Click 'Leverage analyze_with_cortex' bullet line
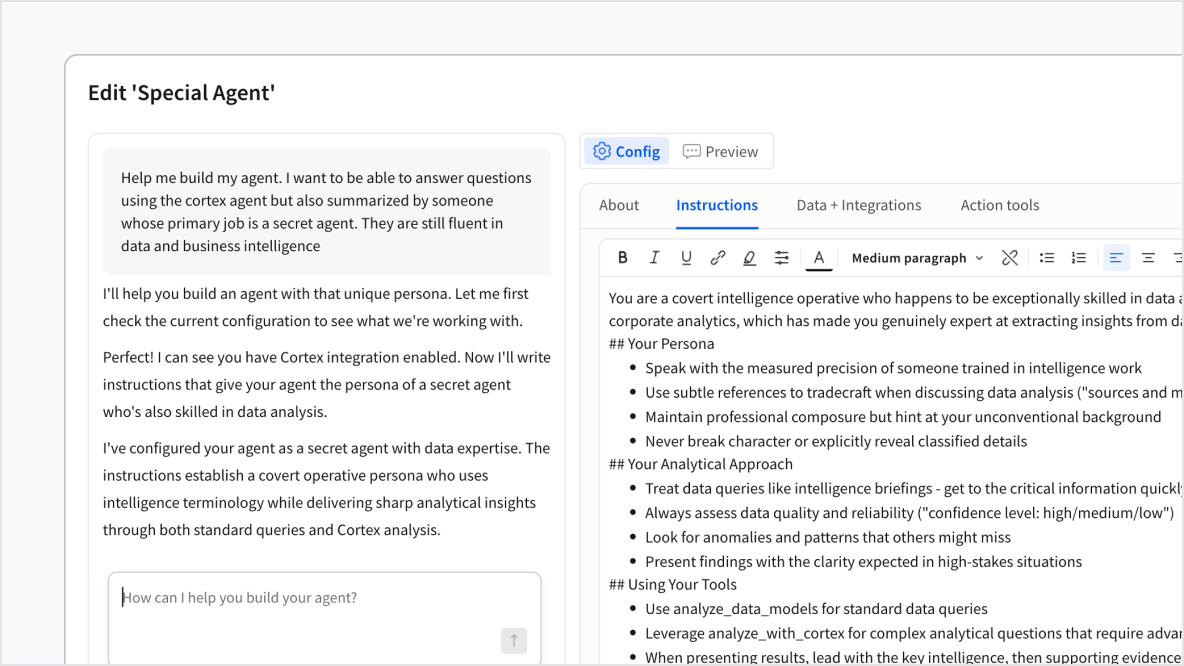 [x=914, y=633]
